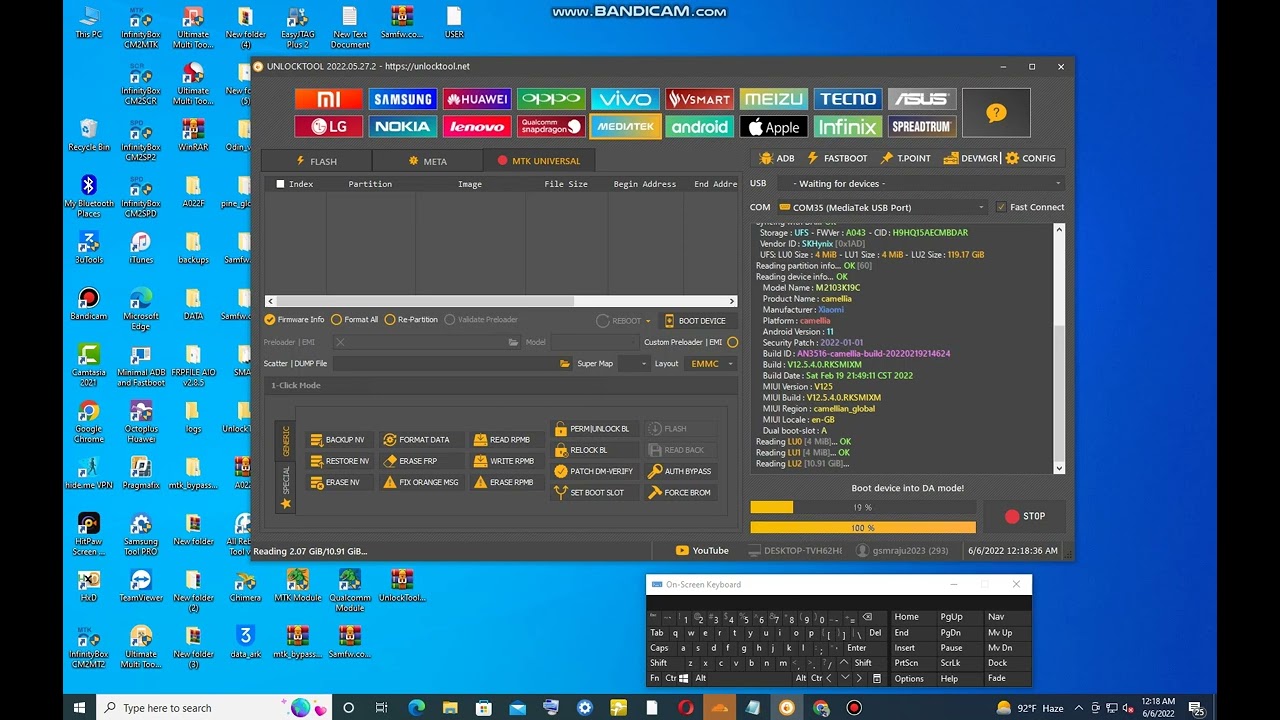
Task: Click FORCE BROM button
Action: (680, 492)
